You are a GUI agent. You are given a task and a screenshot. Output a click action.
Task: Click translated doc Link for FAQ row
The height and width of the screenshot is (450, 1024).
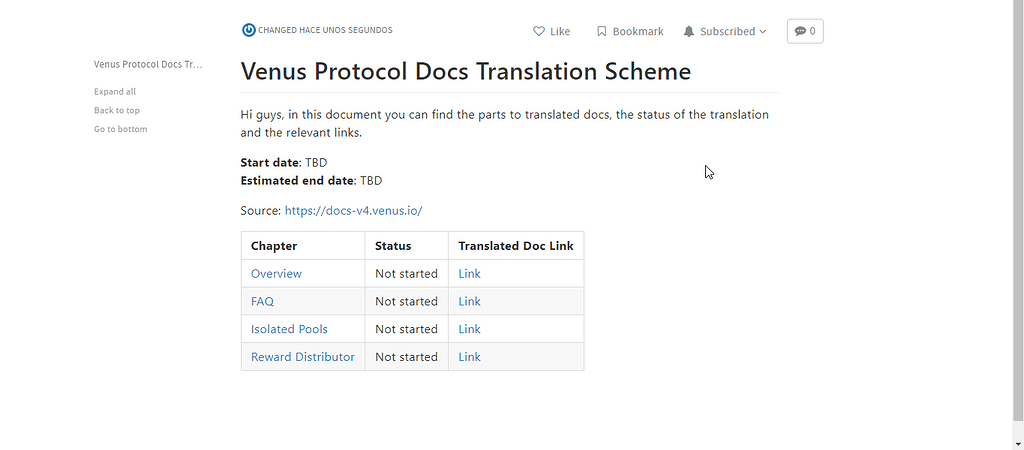470,301
